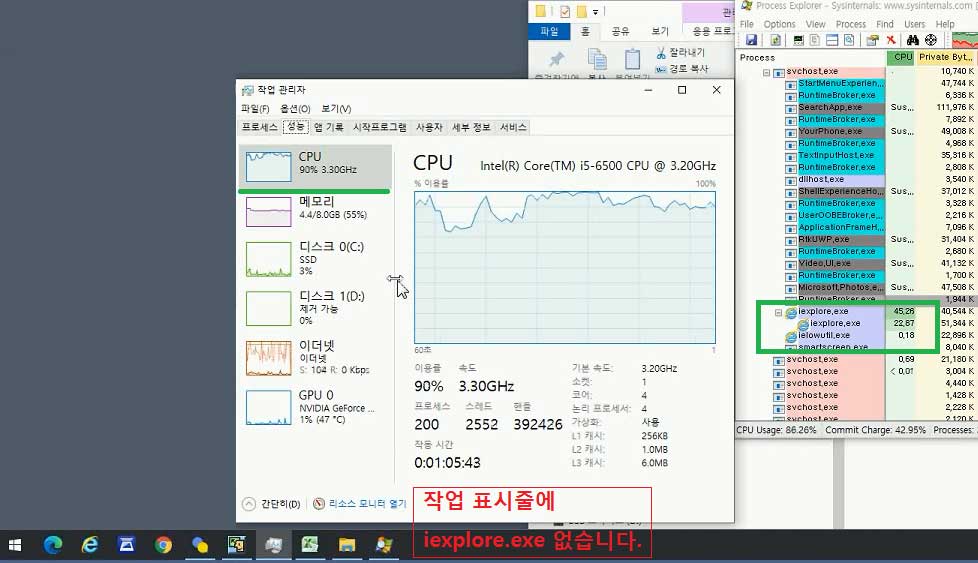Open 보기(V) menu in Task Manager
The image size is (978, 563).
click(336, 108)
